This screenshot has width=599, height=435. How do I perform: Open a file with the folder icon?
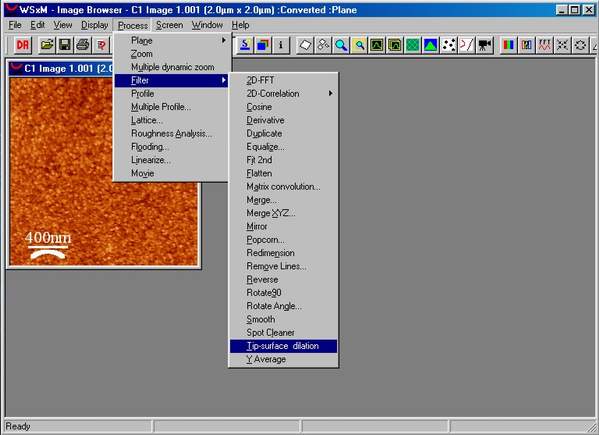47,45
